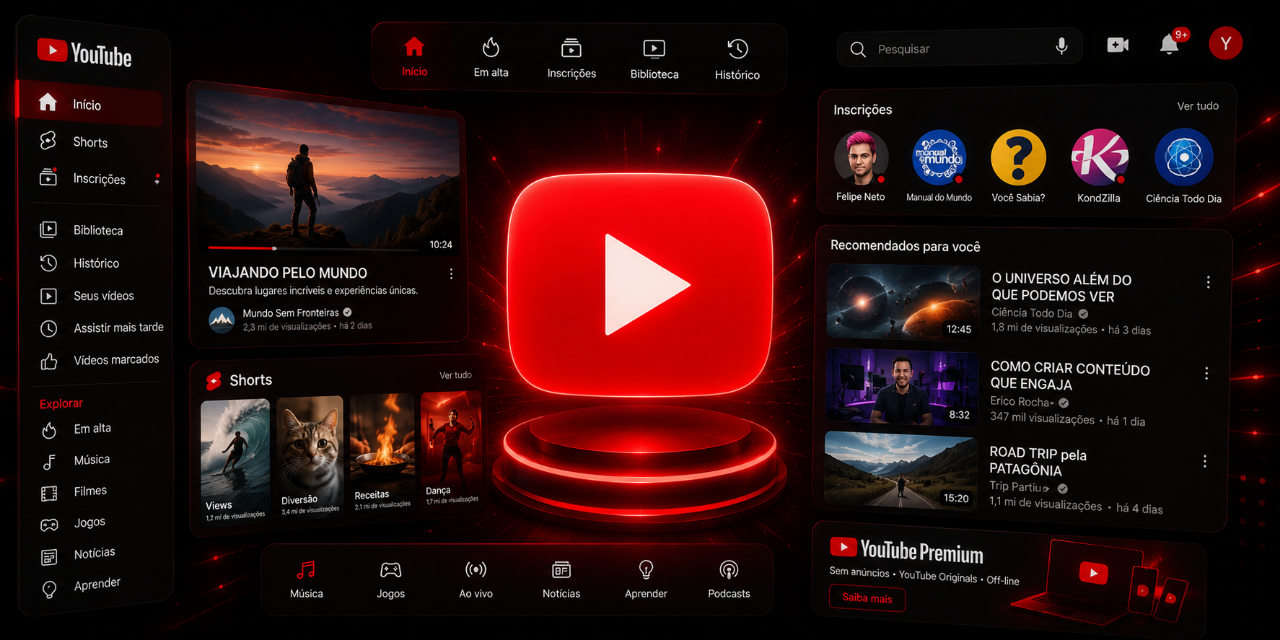Viewport: 1280px width, 640px height.
Task: Select the Inscrições tab in top bar
Action: tap(571, 58)
